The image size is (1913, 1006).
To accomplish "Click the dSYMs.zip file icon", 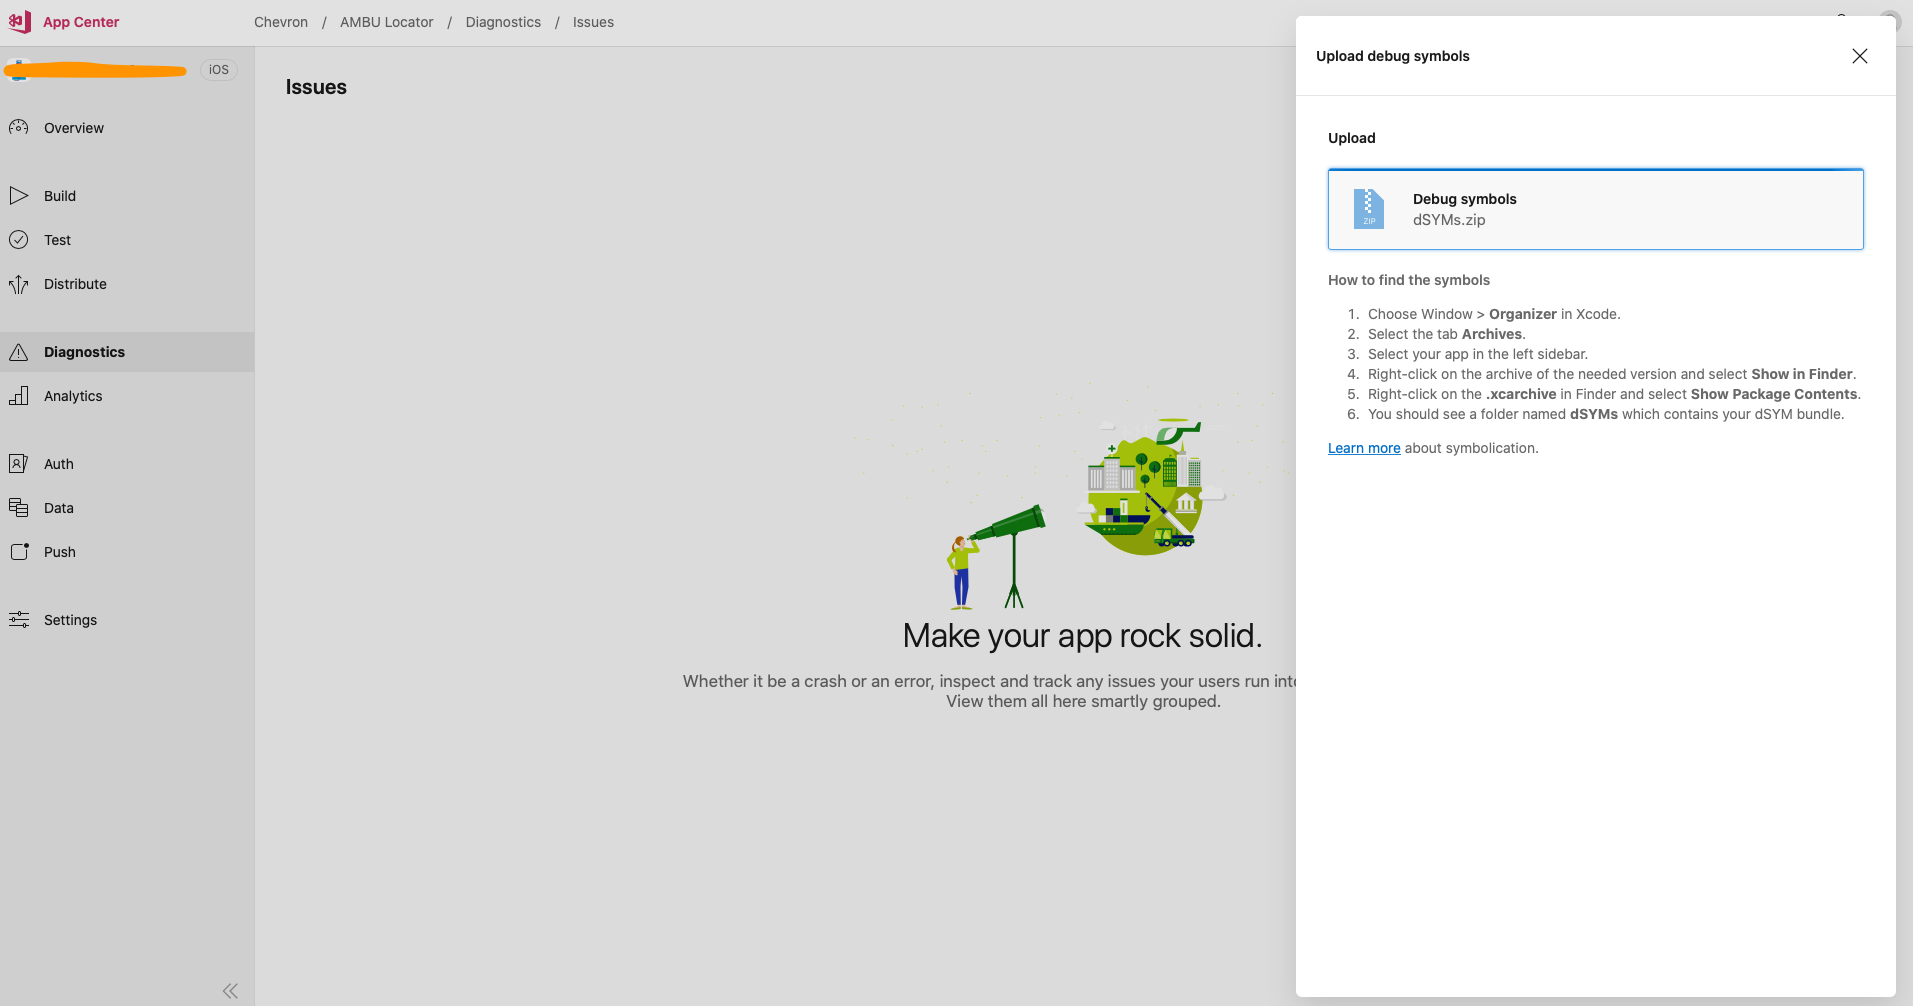I will click(x=1369, y=209).
